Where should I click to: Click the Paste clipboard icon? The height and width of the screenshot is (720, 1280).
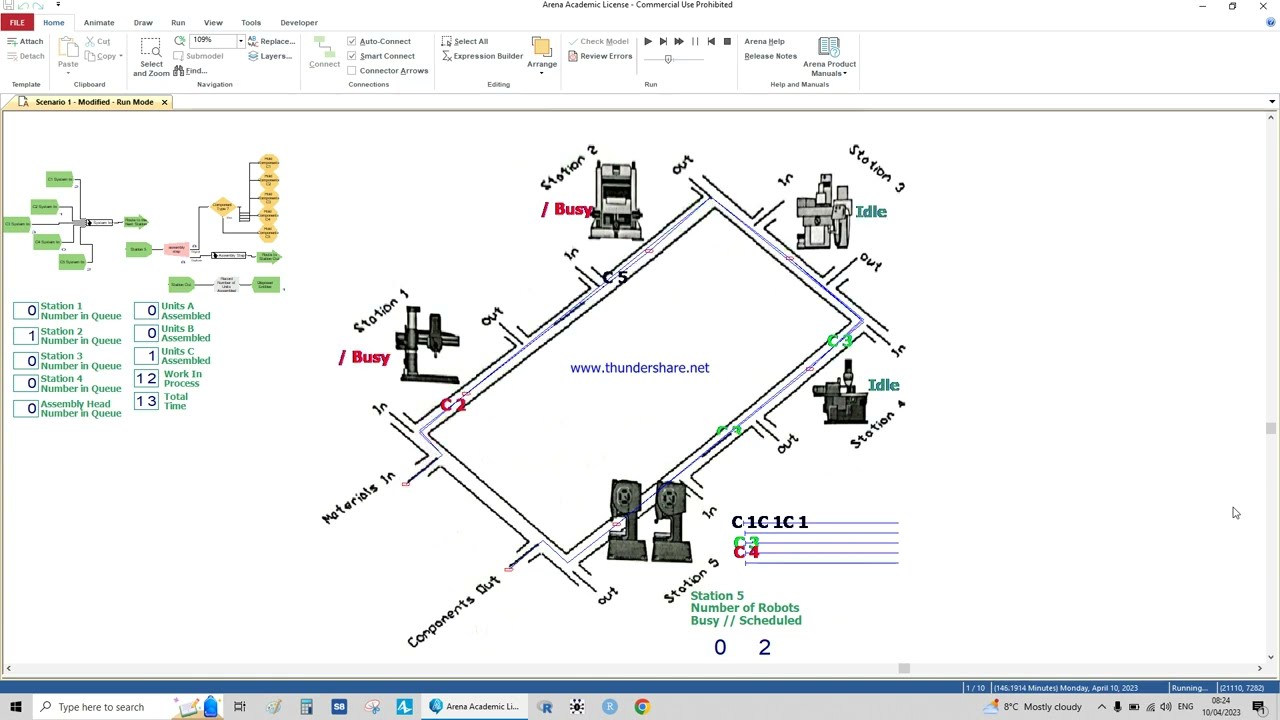coord(68,50)
